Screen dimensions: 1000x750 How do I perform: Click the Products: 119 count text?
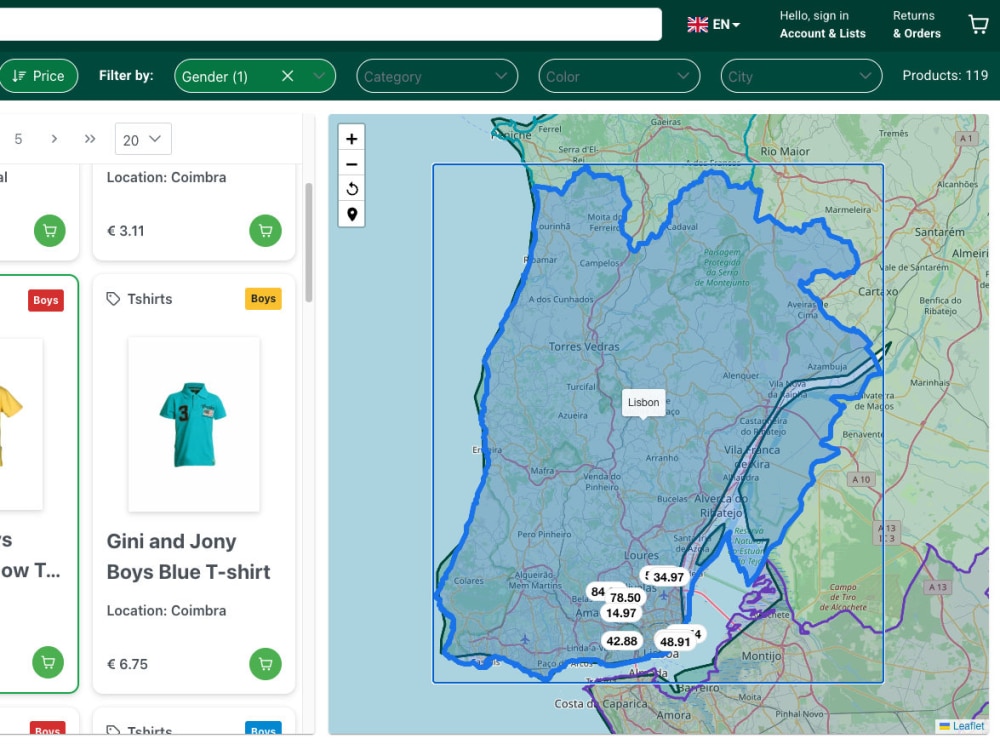coord(945,75)
